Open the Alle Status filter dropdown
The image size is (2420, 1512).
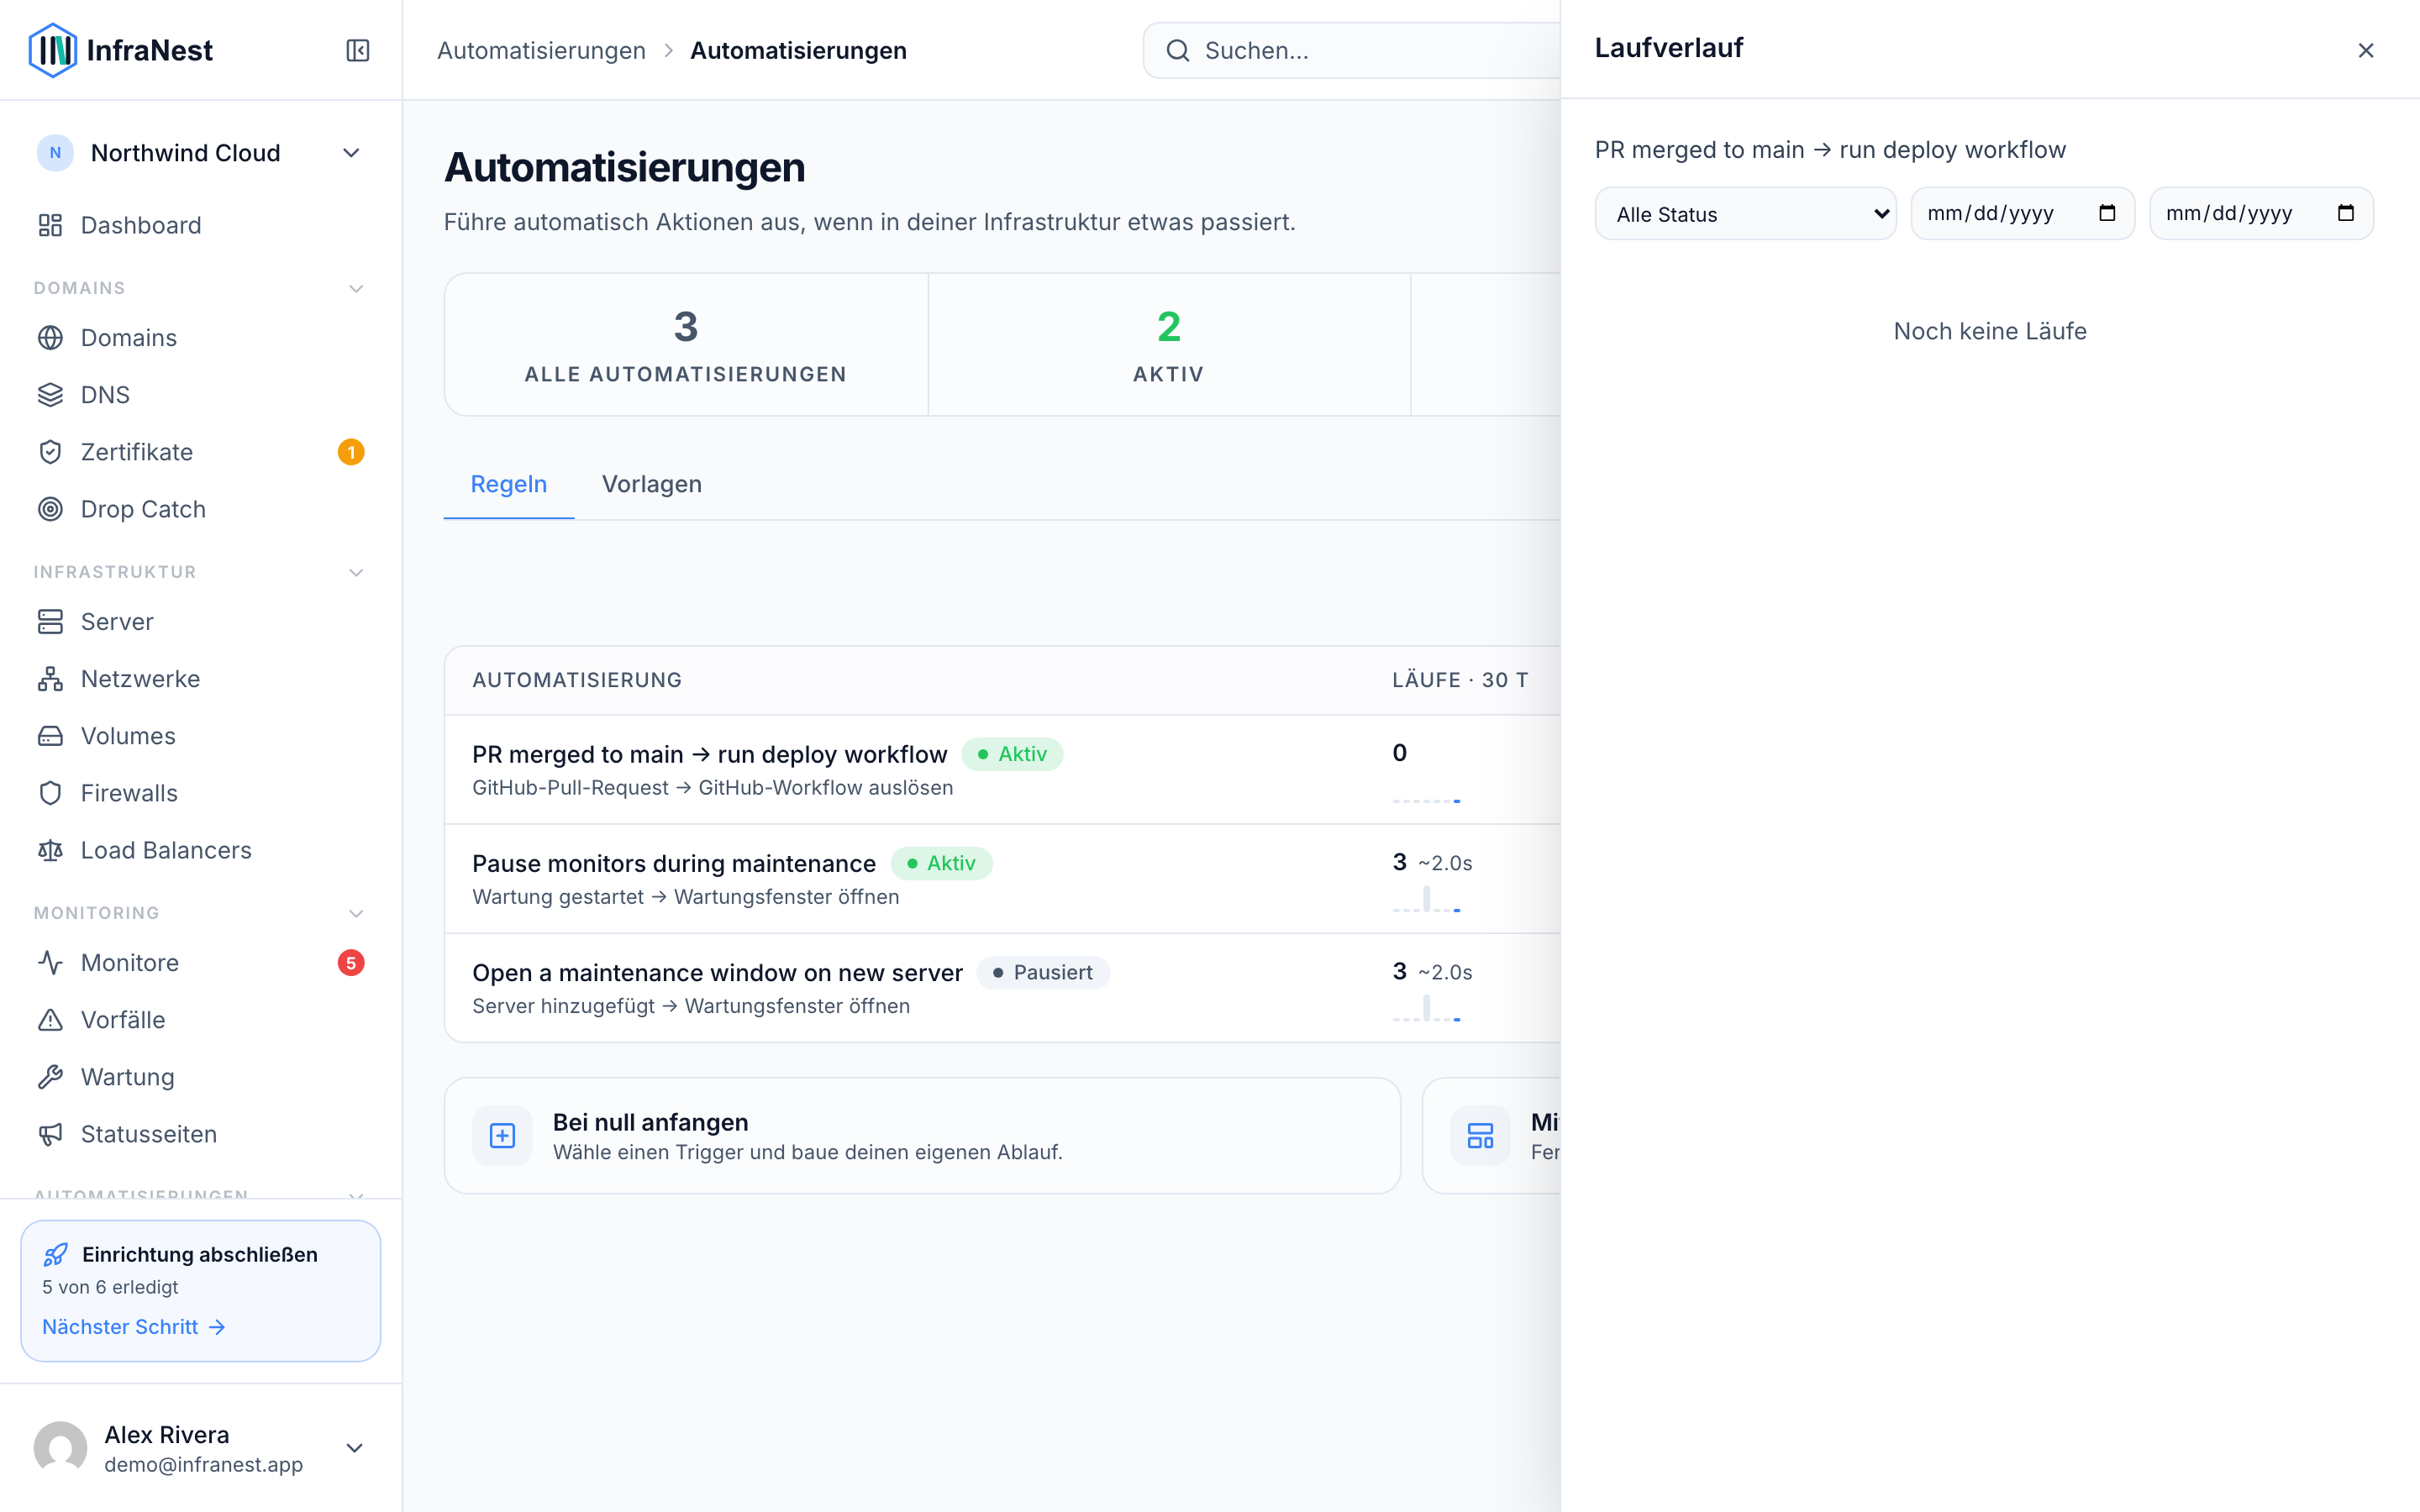[x=1745, y=214]
